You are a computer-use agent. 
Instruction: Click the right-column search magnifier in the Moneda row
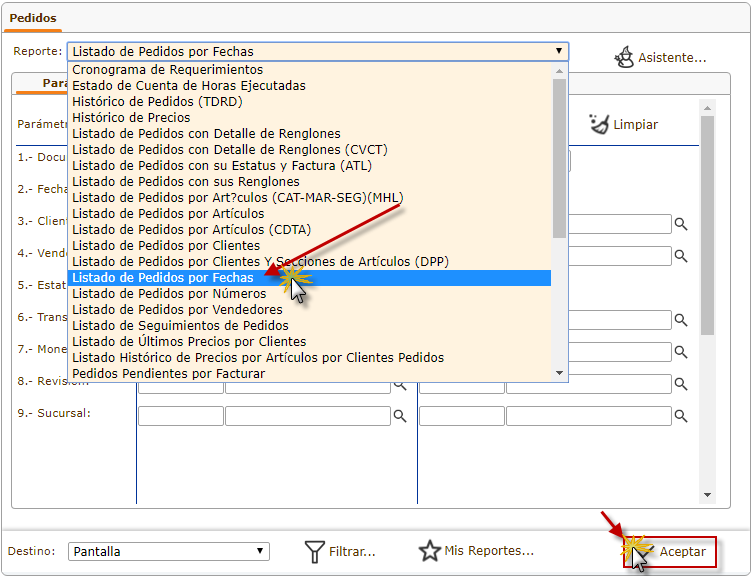click(681, 352)
